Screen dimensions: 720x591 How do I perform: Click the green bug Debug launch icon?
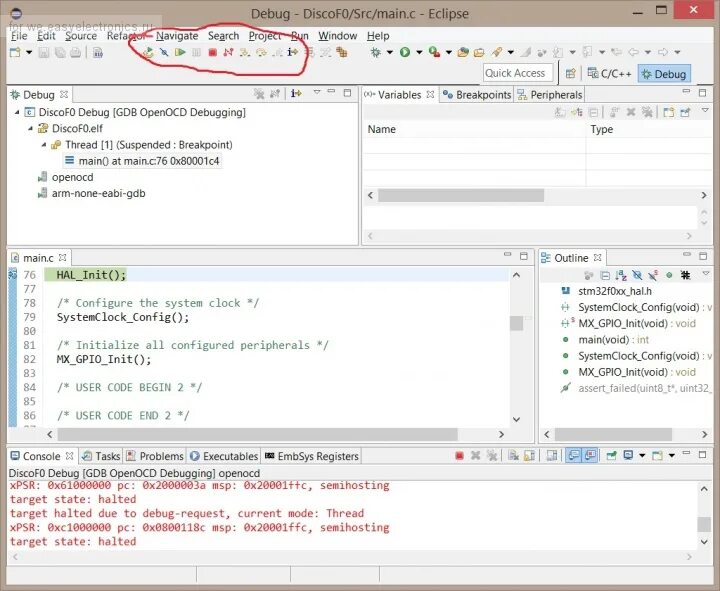(x=376, y=52)
